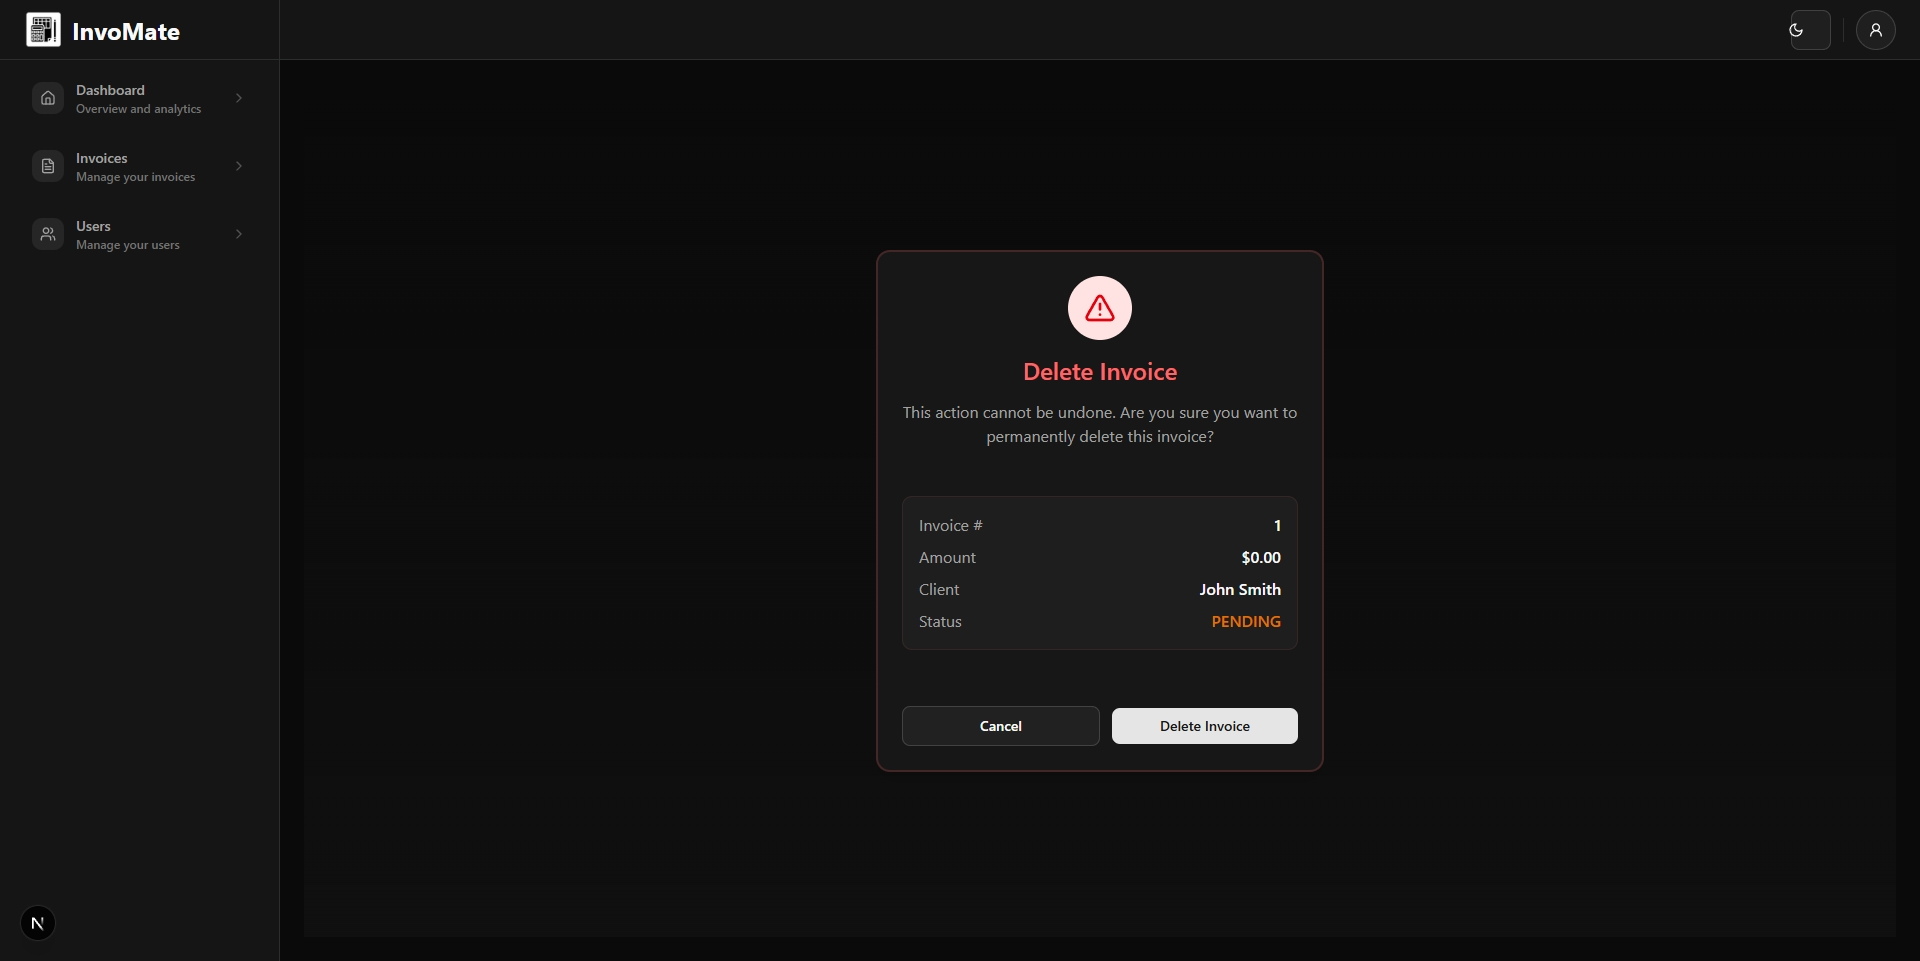Click the John Smith client name
This screenshot has width=1920, height=961.
point(1239,590)
